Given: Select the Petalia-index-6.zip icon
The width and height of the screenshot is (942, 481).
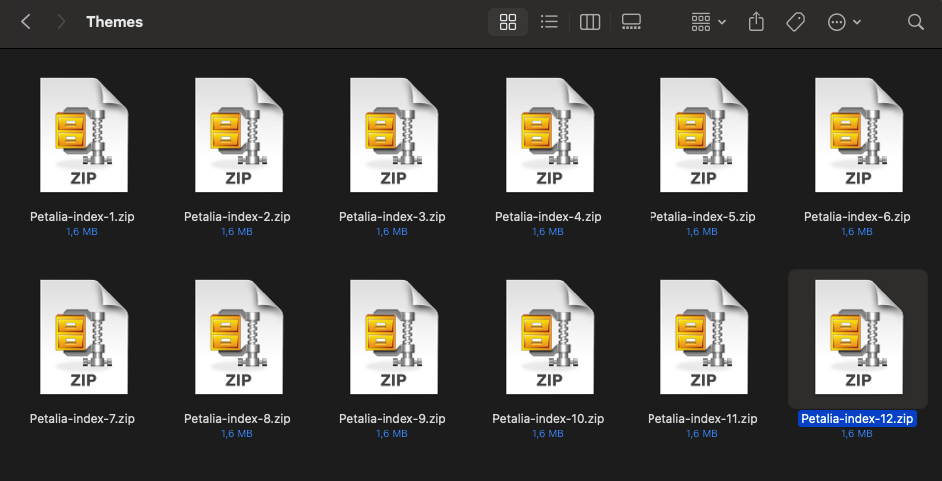Looking at the screenshot, I should (858, 135).
